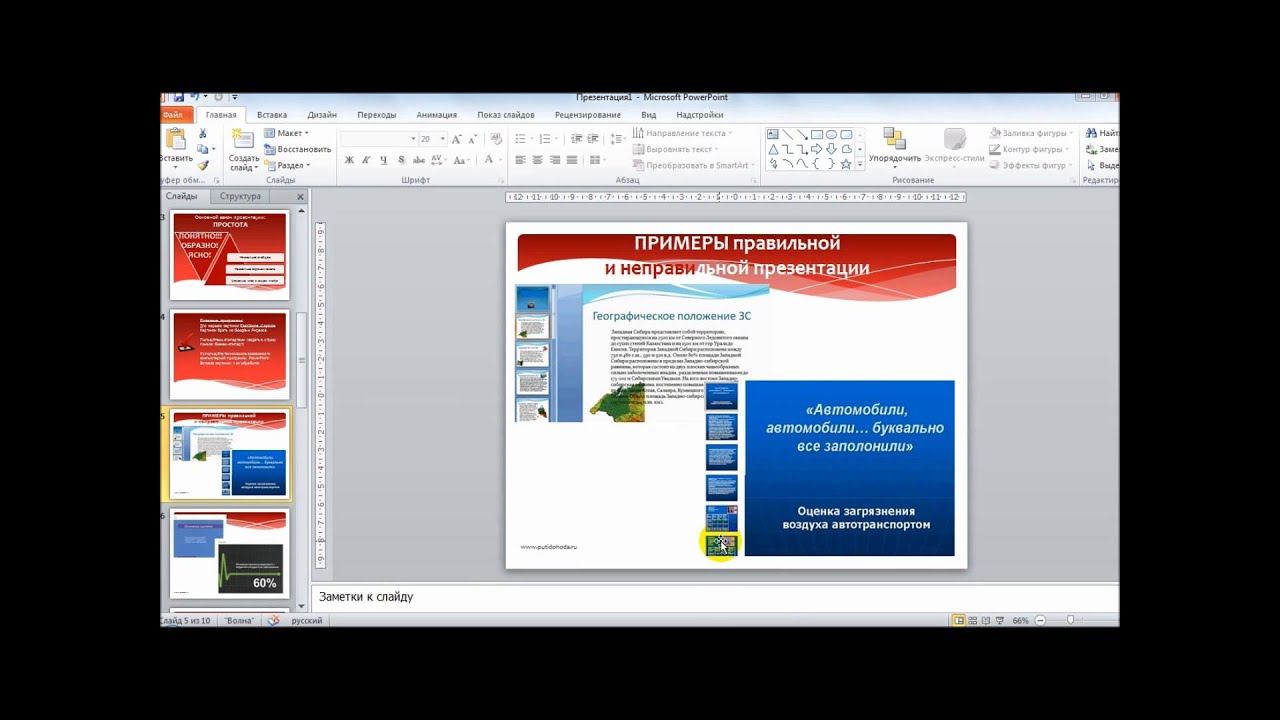Select the Rectangle shape in gallery
Image resolution: width=1280 pixels, height=720 pixels.
click(x=817, y=134)
